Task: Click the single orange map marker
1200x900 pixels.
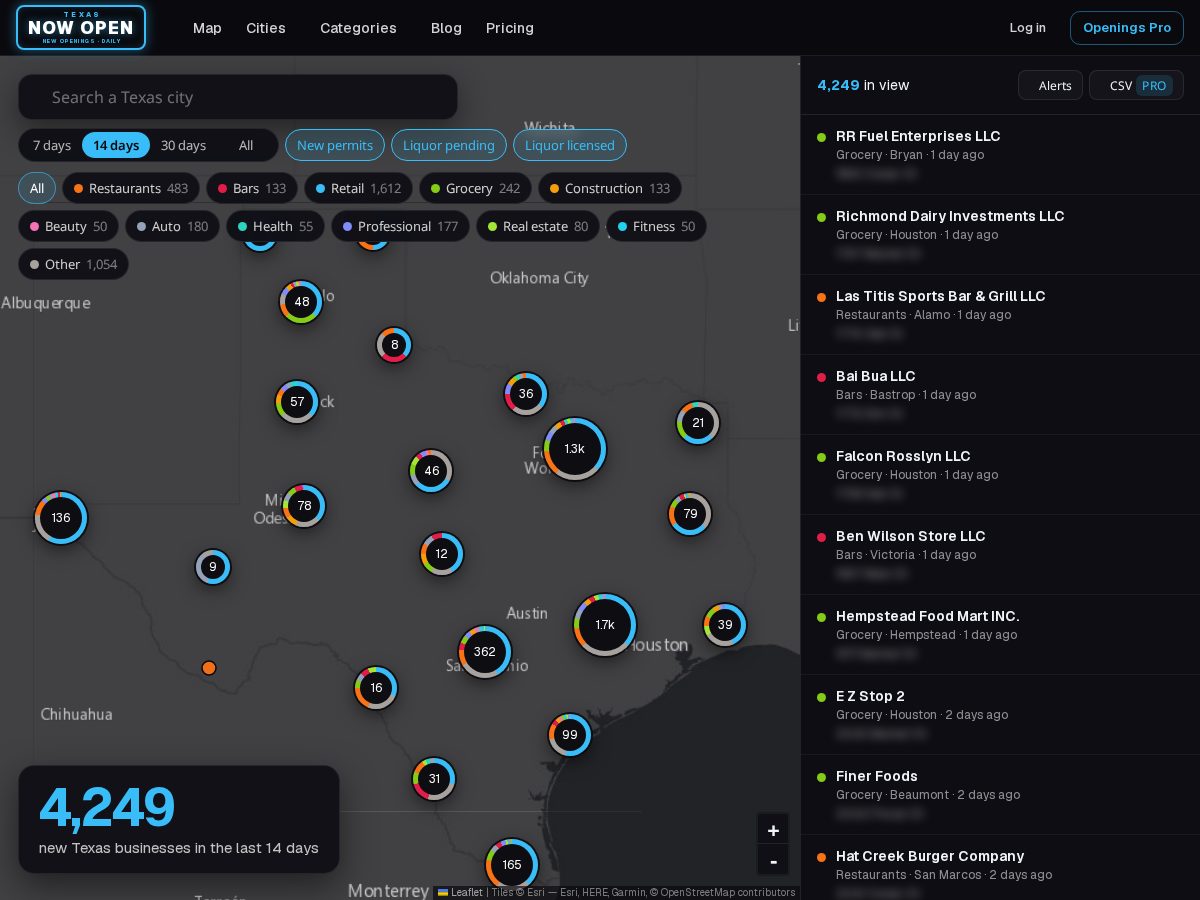Action: (x=209, y=668)
